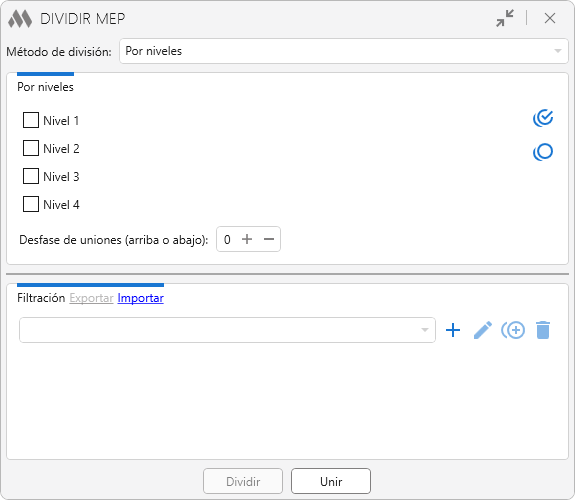The width and height of the screenshot is (575, 500).
Task: Delete the filter with trash icon
Action: coord(543,330)
